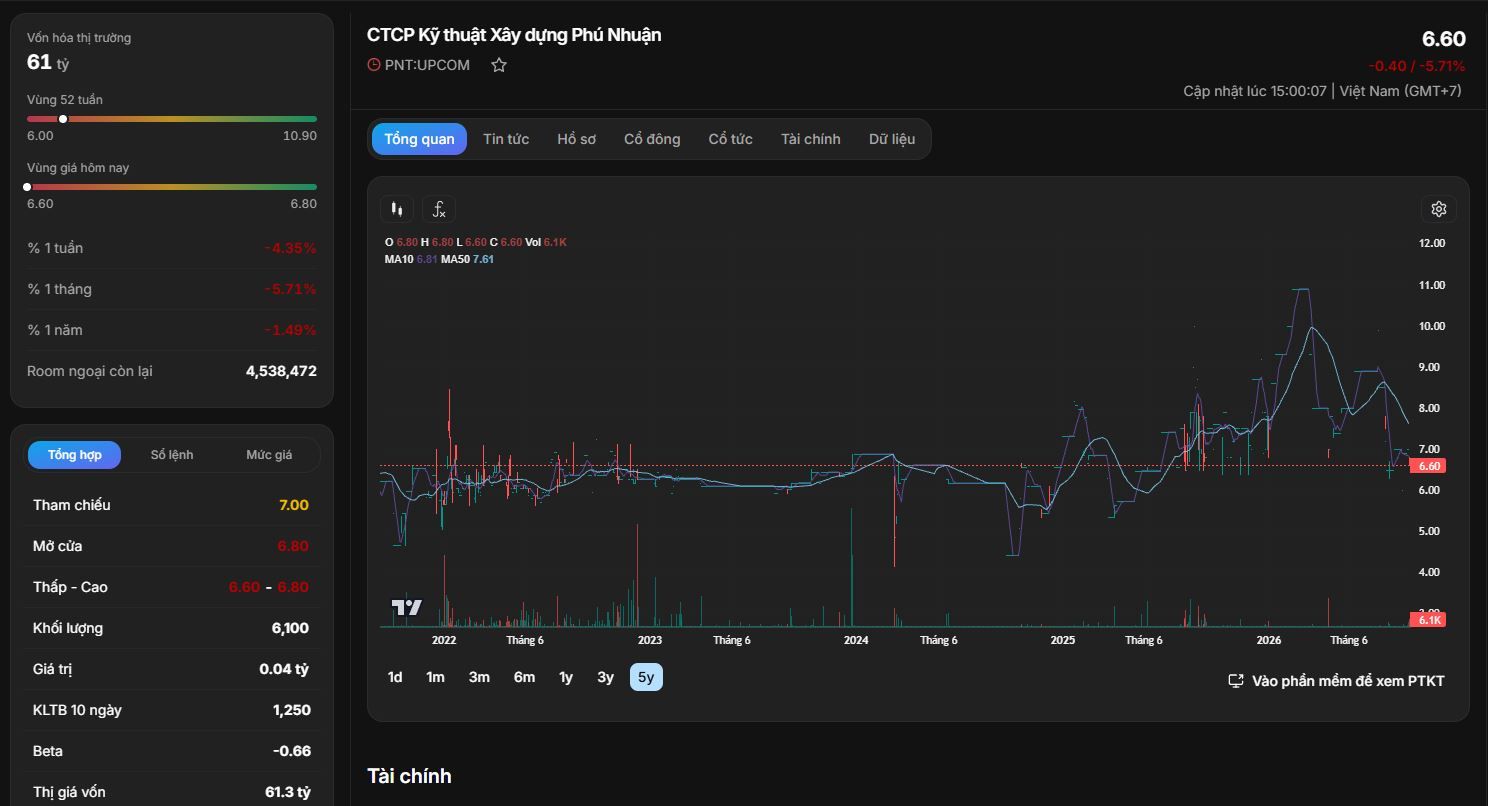
Task: Open the candlestick chart type icon
Action: tap(397, 209)
